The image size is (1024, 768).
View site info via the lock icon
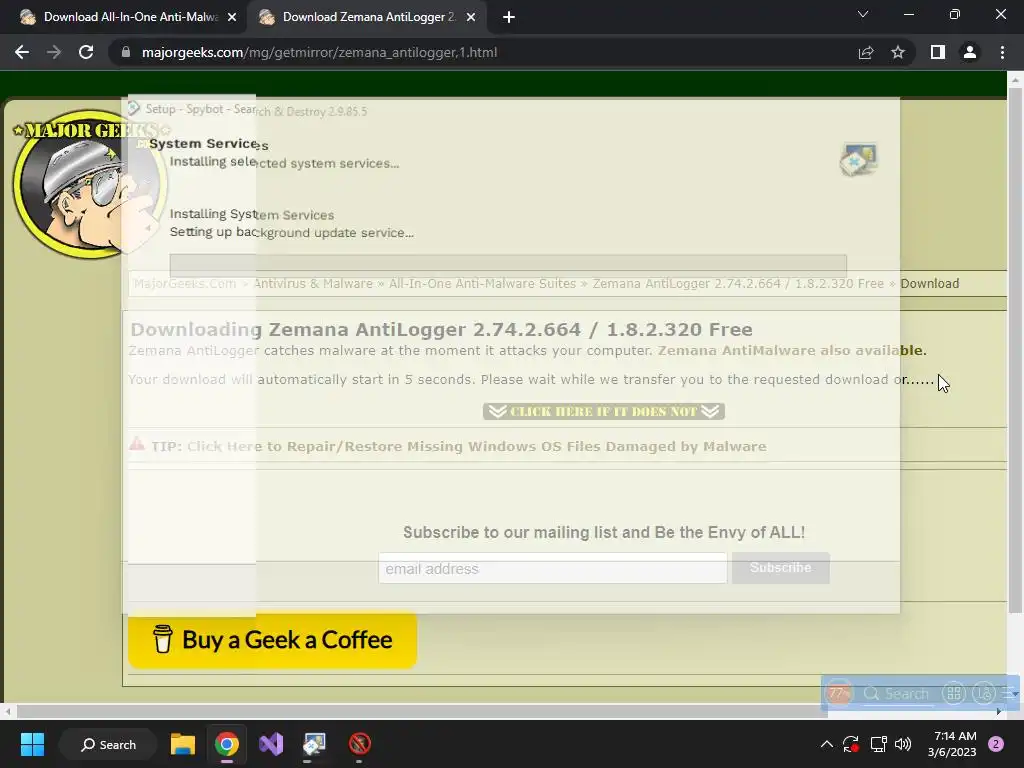click(126, 52)
